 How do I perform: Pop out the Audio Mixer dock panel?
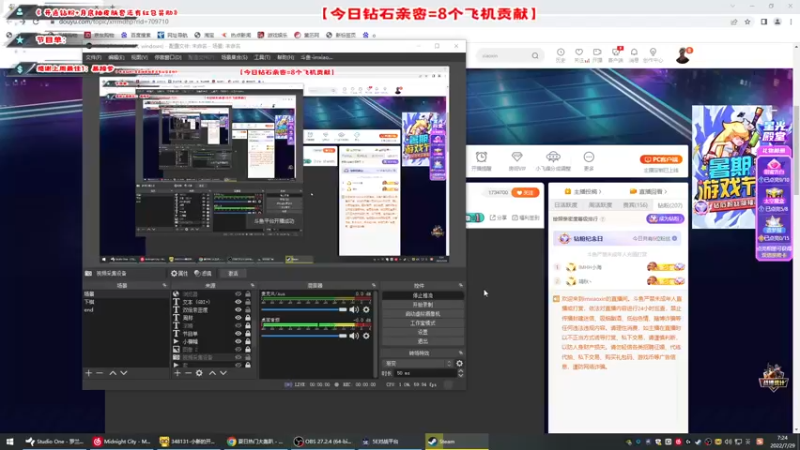coord(373,286)
